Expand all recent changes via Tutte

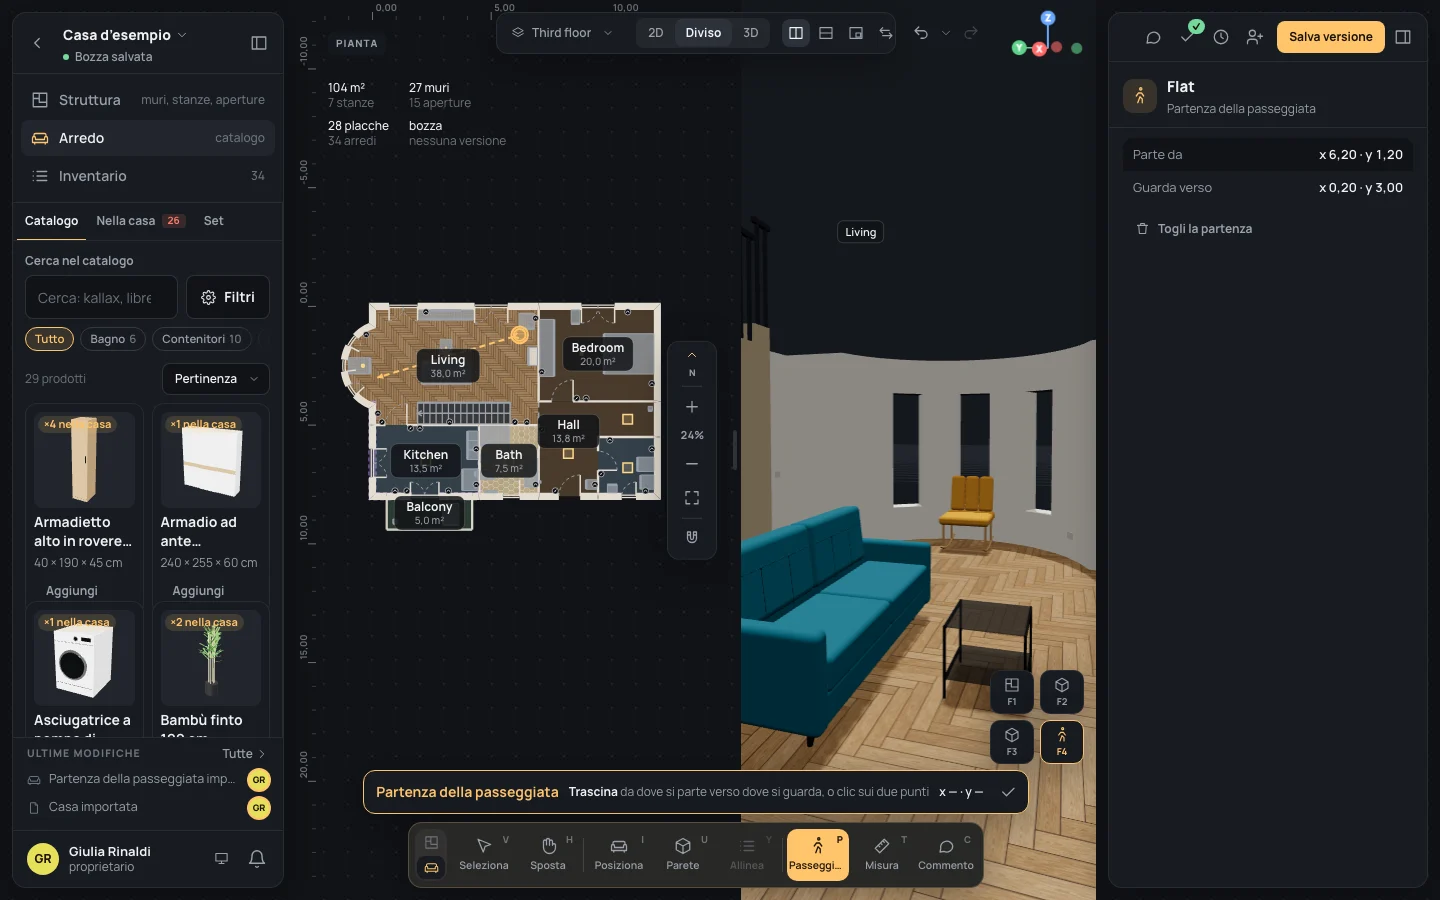coord(244,754)
